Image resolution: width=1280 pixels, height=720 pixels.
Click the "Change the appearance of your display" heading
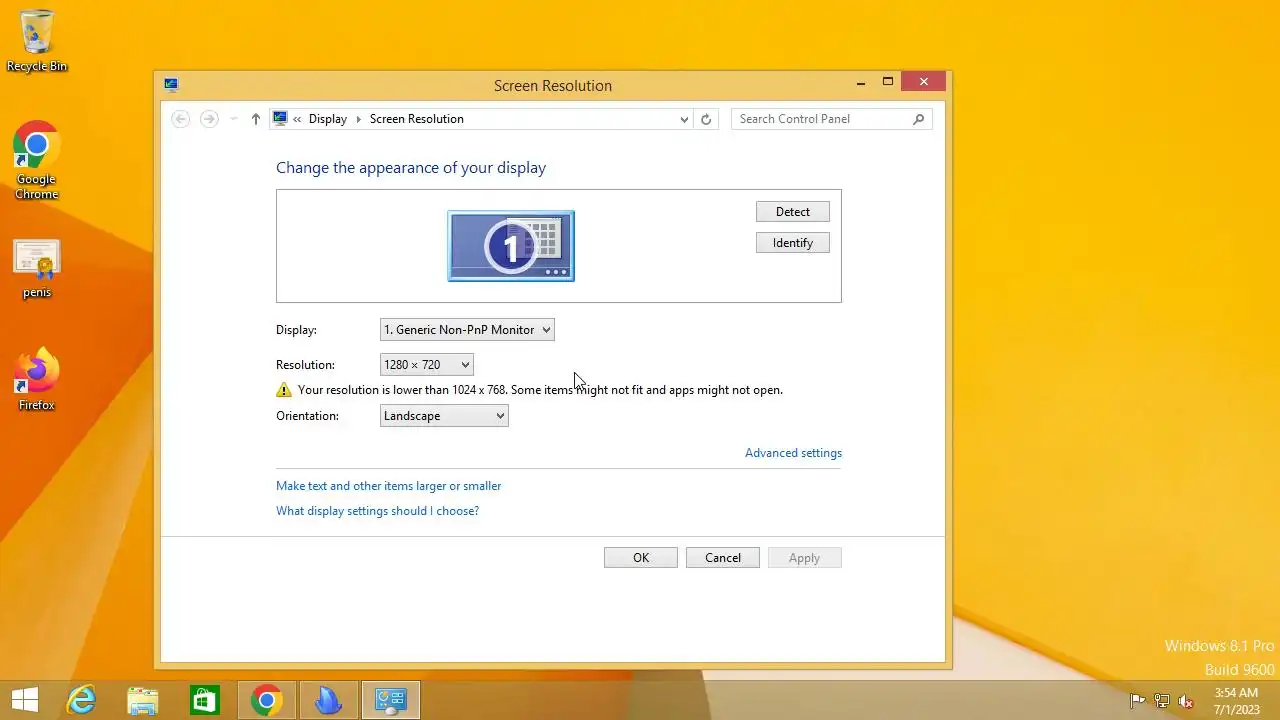(x=411, y=168)
